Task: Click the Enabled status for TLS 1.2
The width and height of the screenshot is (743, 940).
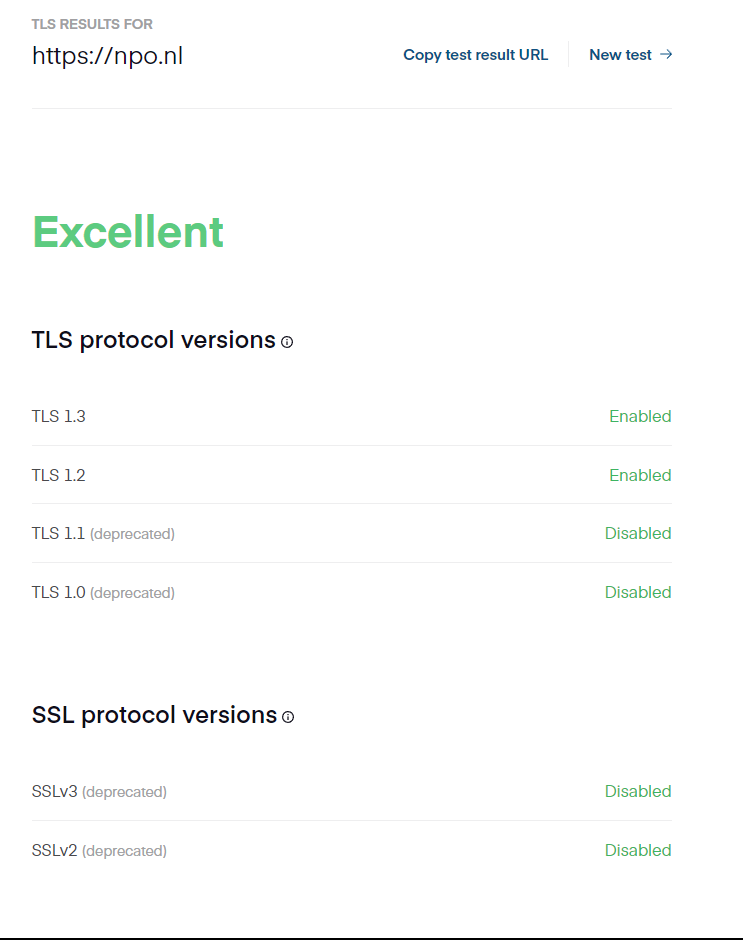Action: pyautogui.click(x=640, y=475)
